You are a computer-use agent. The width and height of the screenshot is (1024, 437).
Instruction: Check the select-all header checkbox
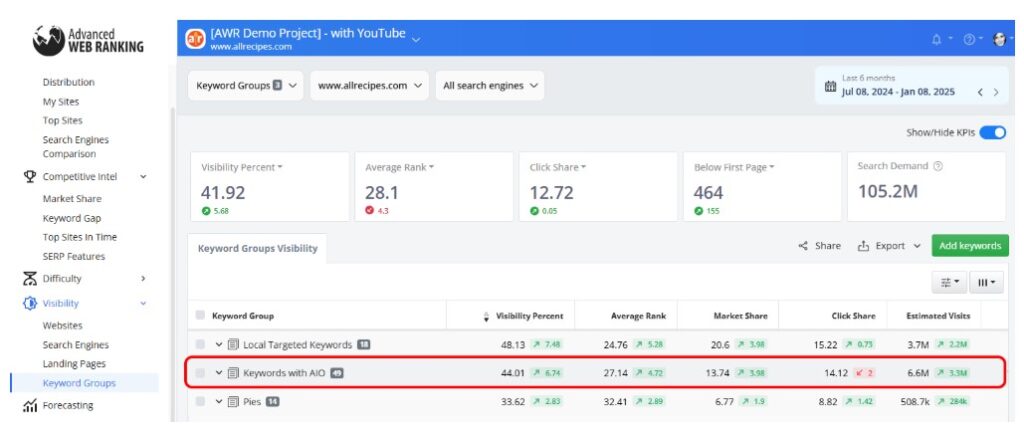(200, 315)
